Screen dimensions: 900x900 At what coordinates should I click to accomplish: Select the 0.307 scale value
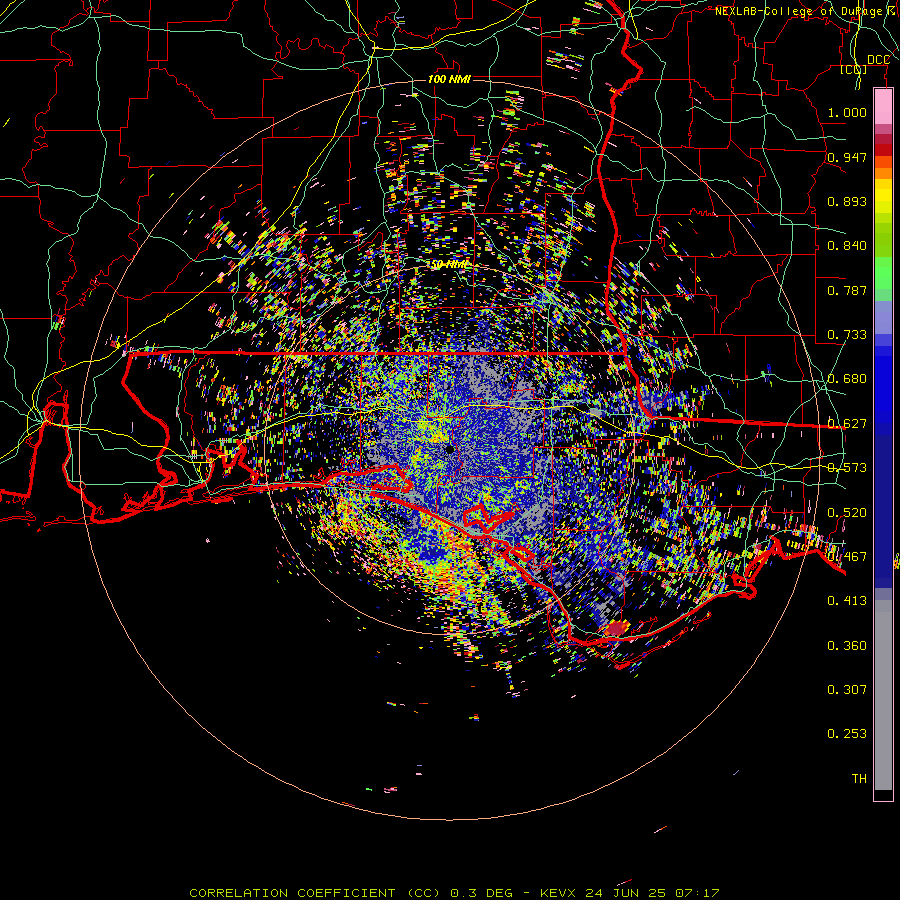(847, 690)
